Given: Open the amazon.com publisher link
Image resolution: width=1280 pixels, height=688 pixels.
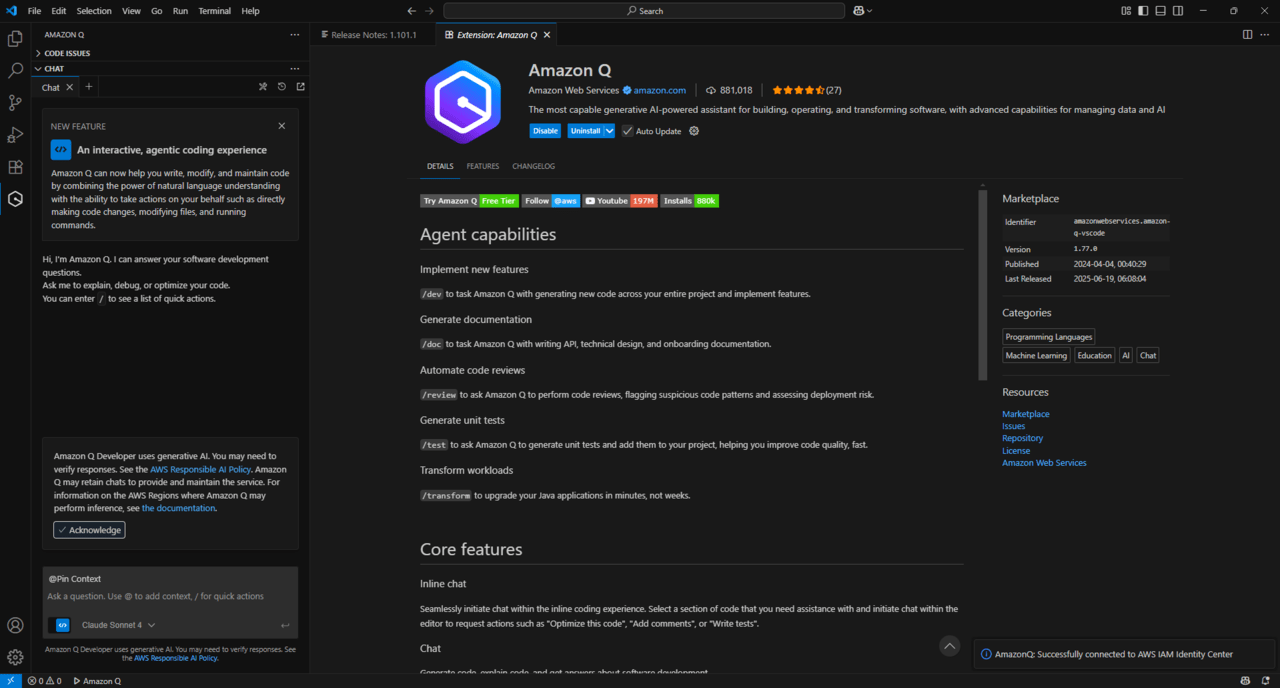Looking at the screenshot, I should point(659,90).
